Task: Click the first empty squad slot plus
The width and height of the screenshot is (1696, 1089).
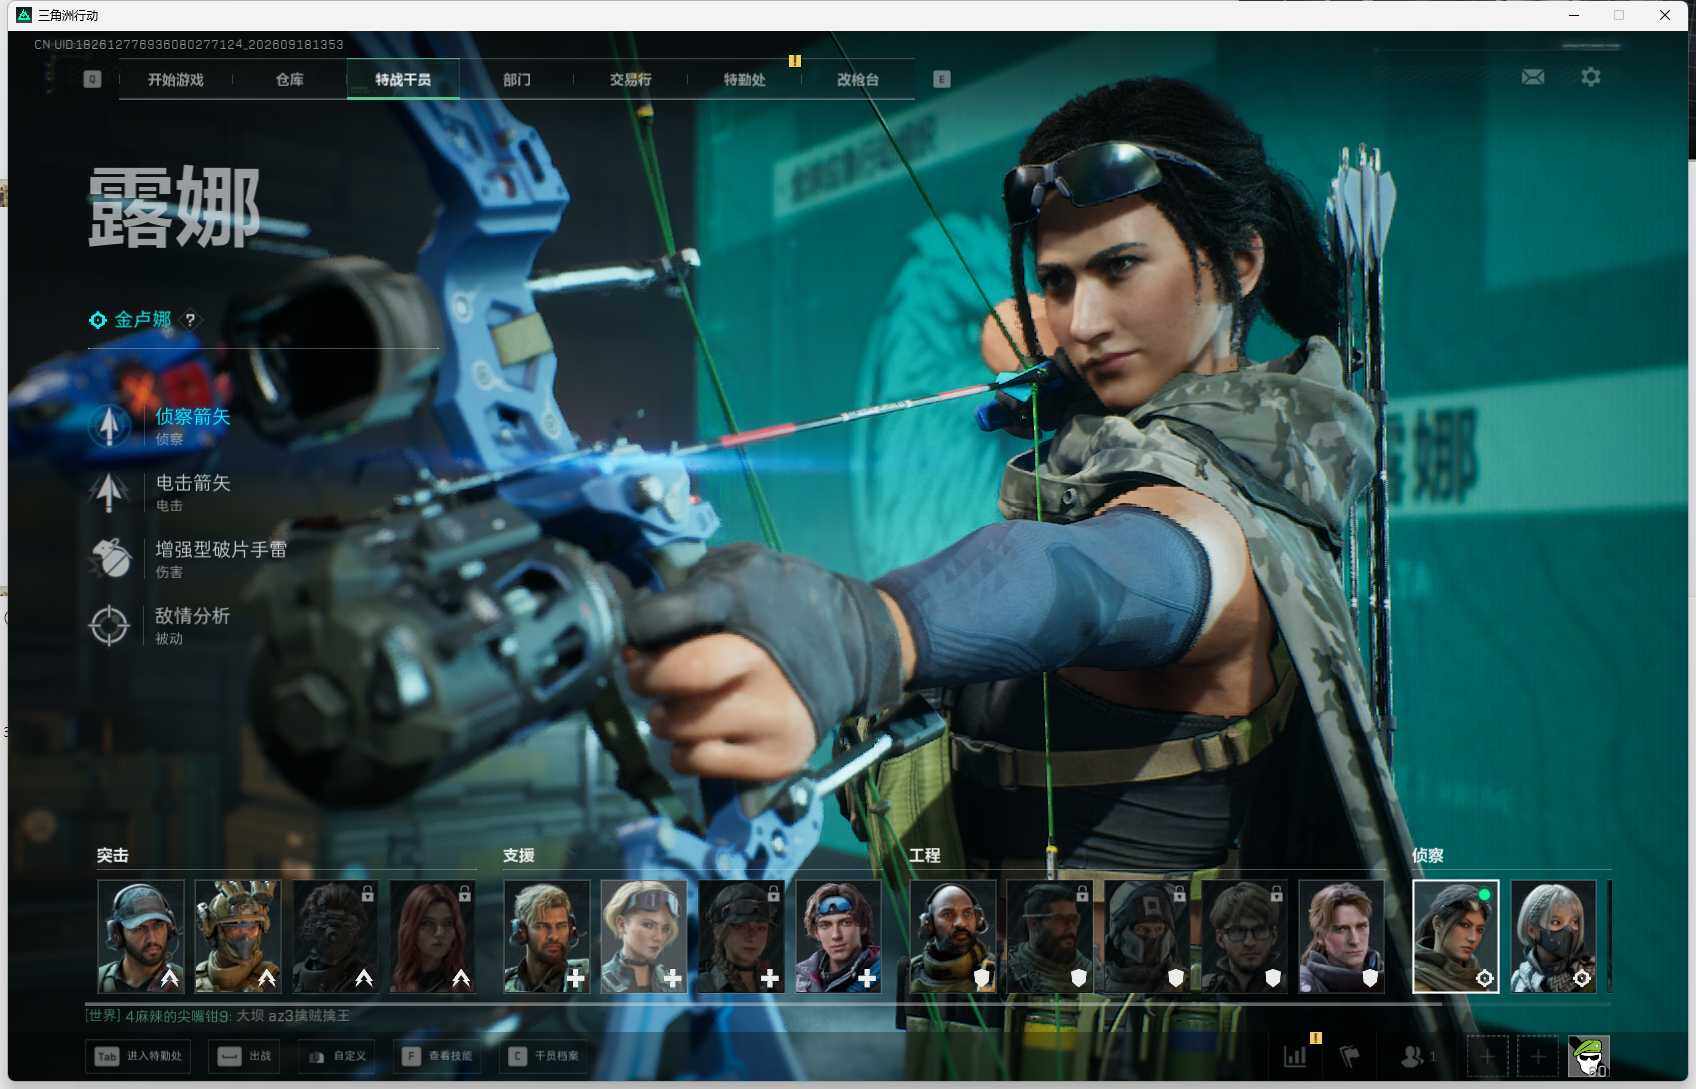Action: 1487,1056
